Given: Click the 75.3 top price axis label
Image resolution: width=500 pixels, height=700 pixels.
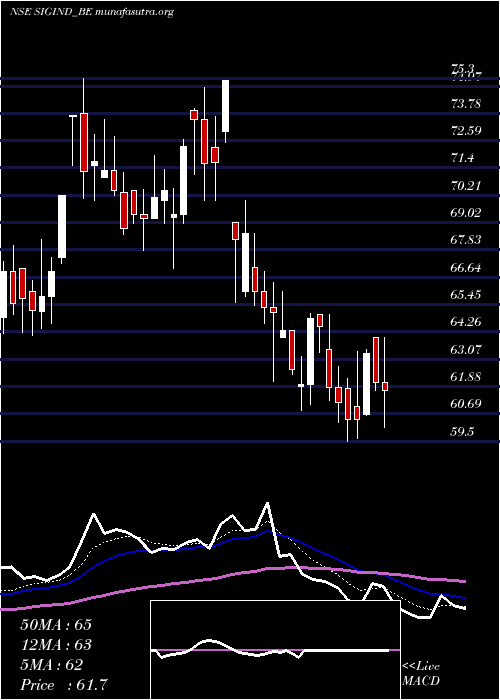Looking at the screenshot, I should tap(463, 69).
